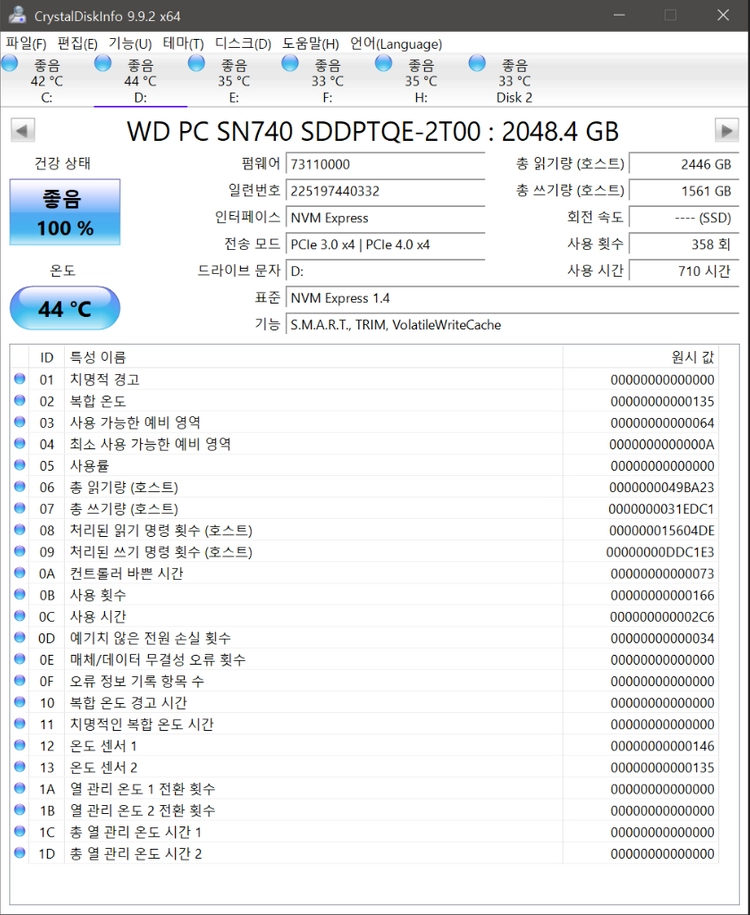Select row 04 최소 사용 가능한 예비 영역

[x=365, y=444]
